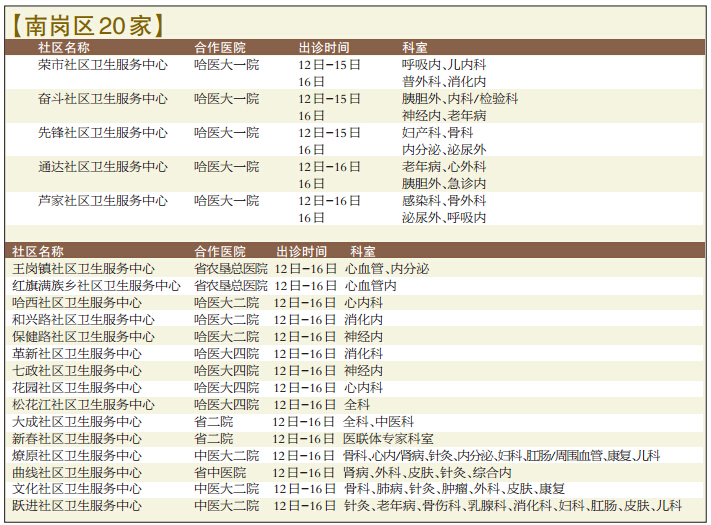Select 荣市社区卫生服务中心 row name
The width and height of the screenshot is (711, 525).
click(x=103, y=65)
